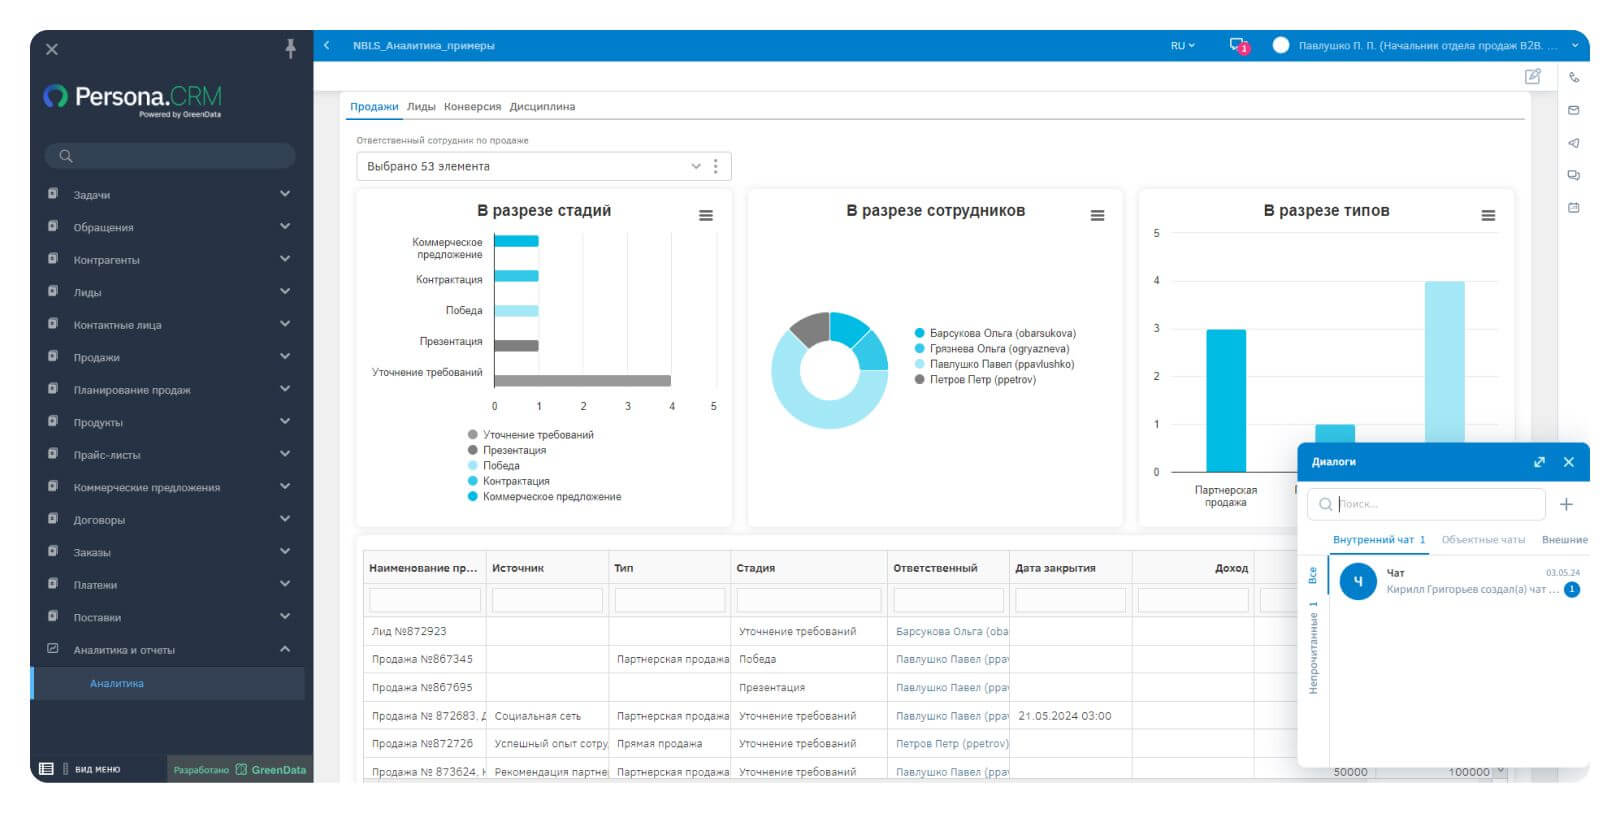1620x813 pixels.
Task: Select the Продажи tab
Action: tap(374, 106)
